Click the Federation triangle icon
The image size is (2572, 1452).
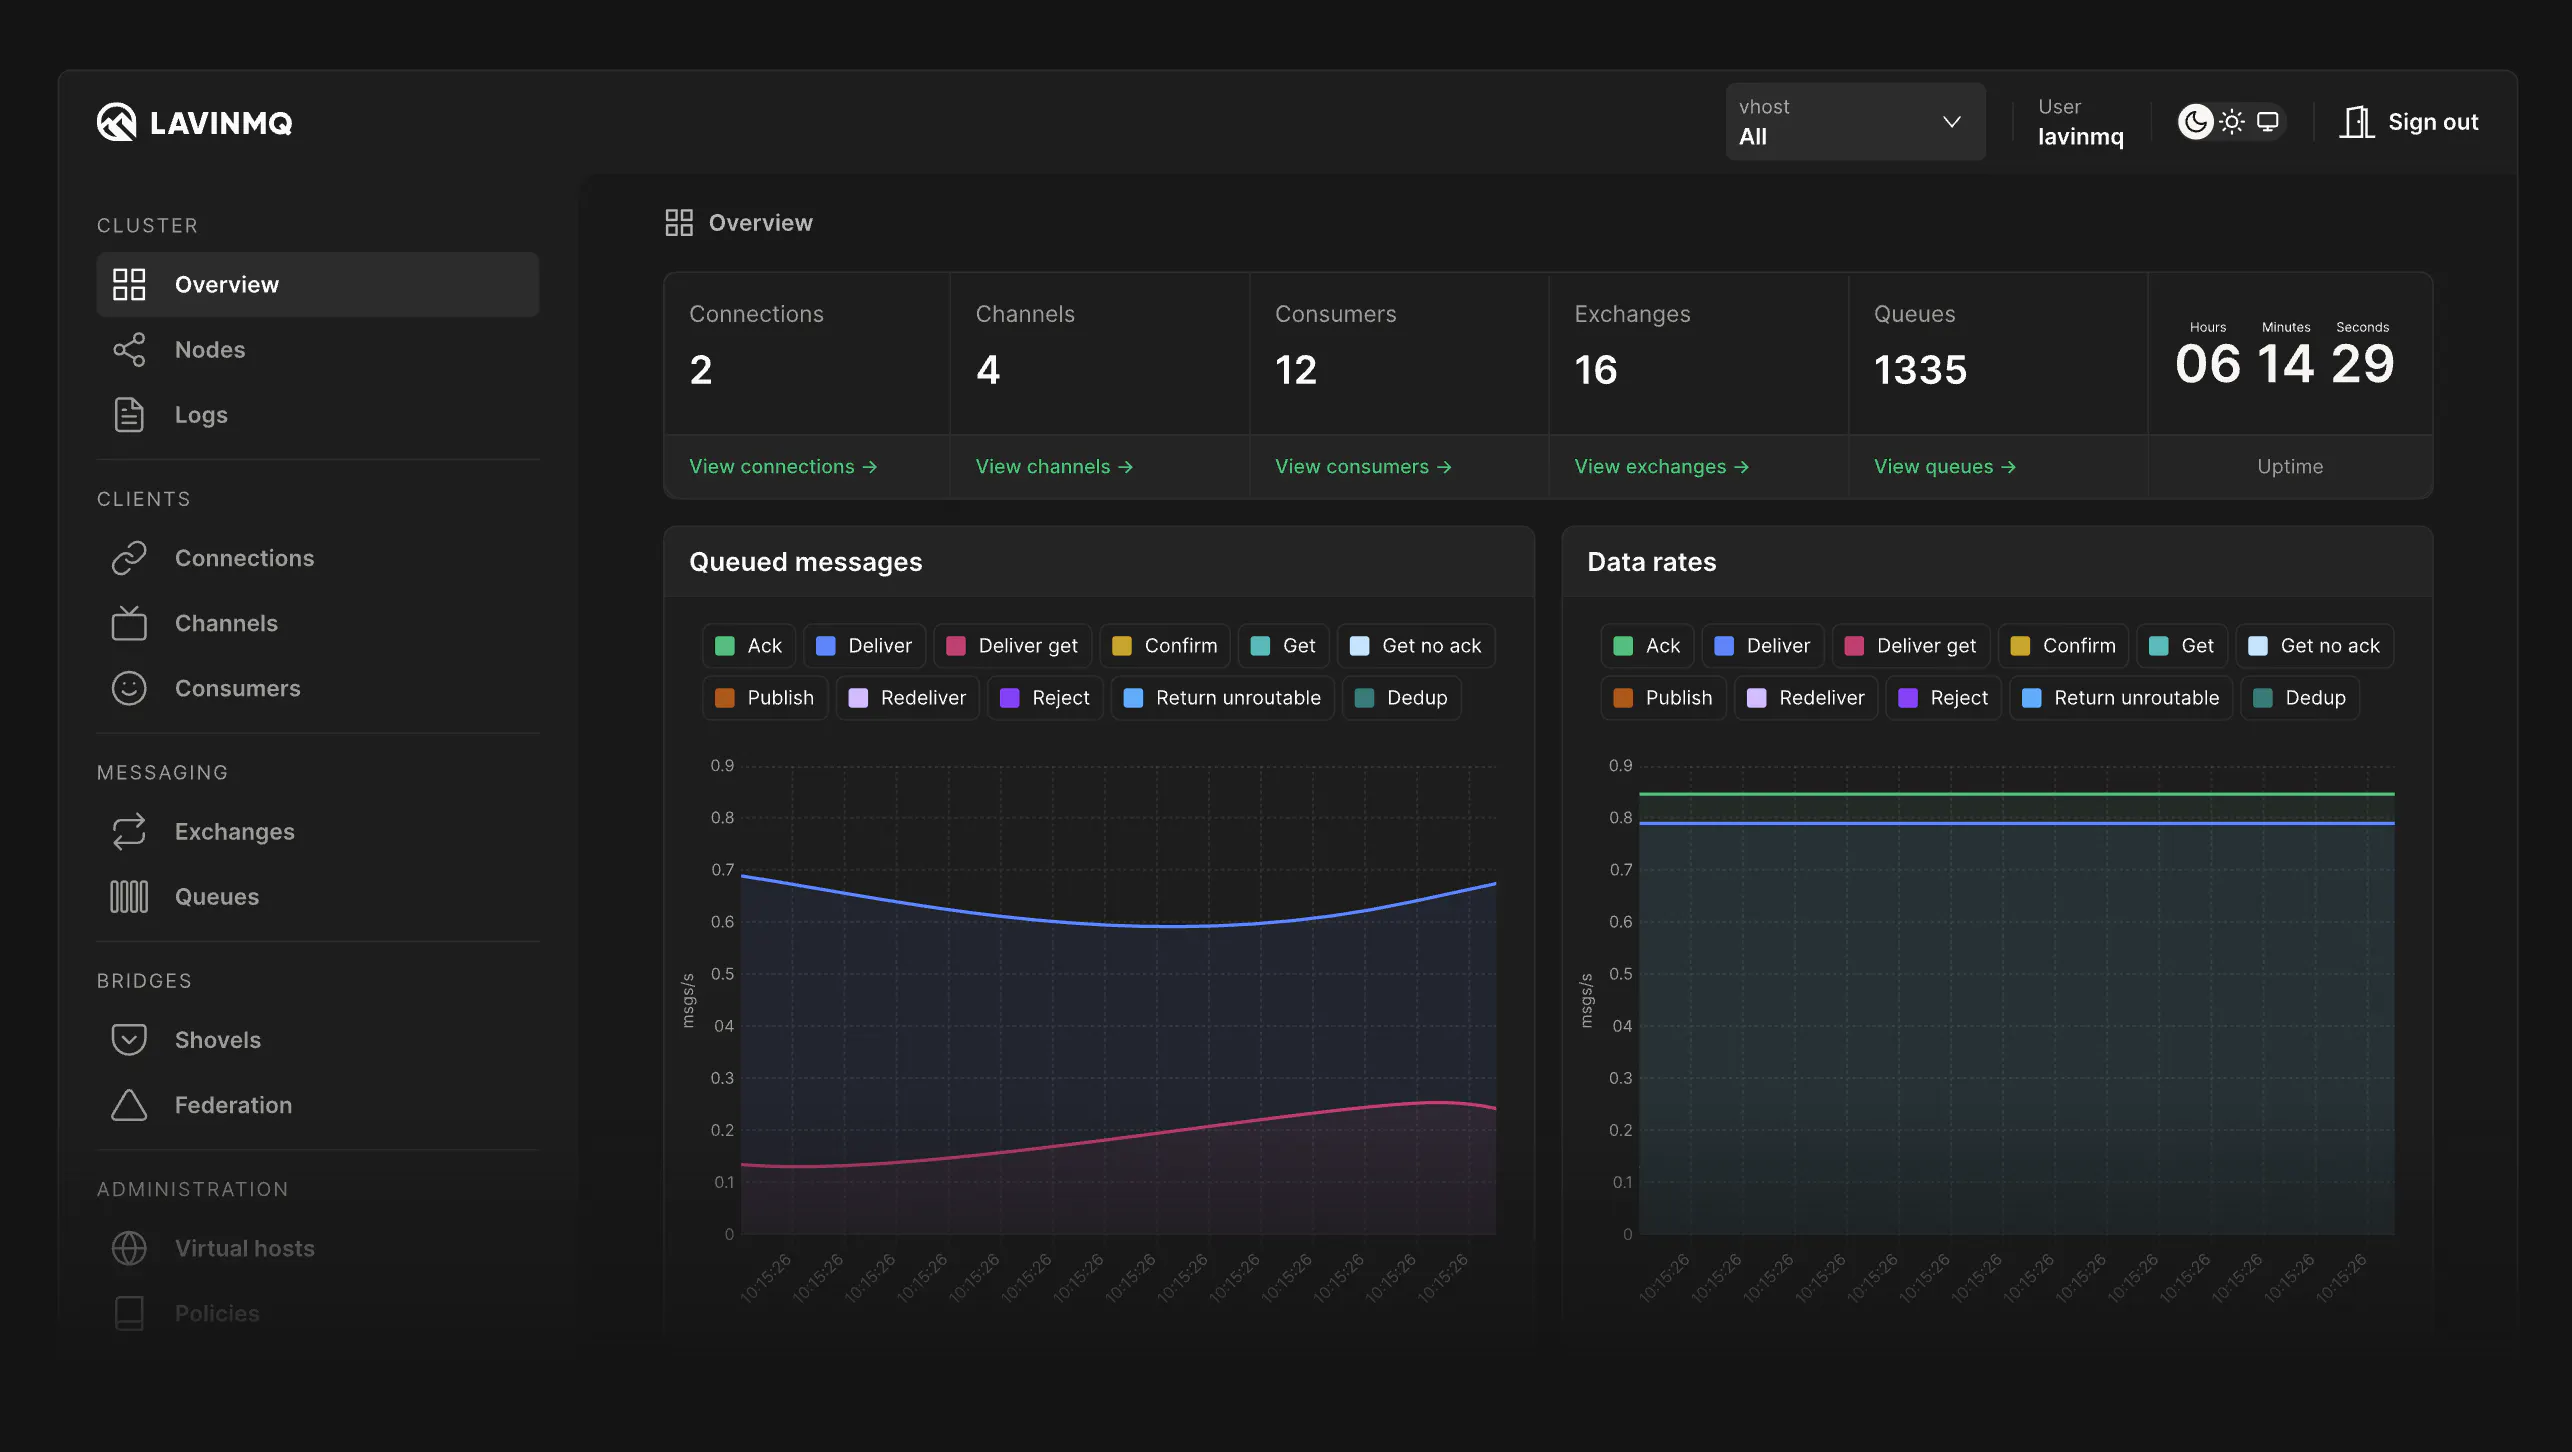click(129, 1105)
